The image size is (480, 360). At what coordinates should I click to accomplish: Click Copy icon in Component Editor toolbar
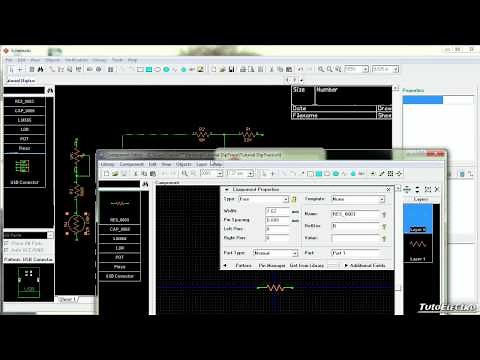tap(144, 173)
